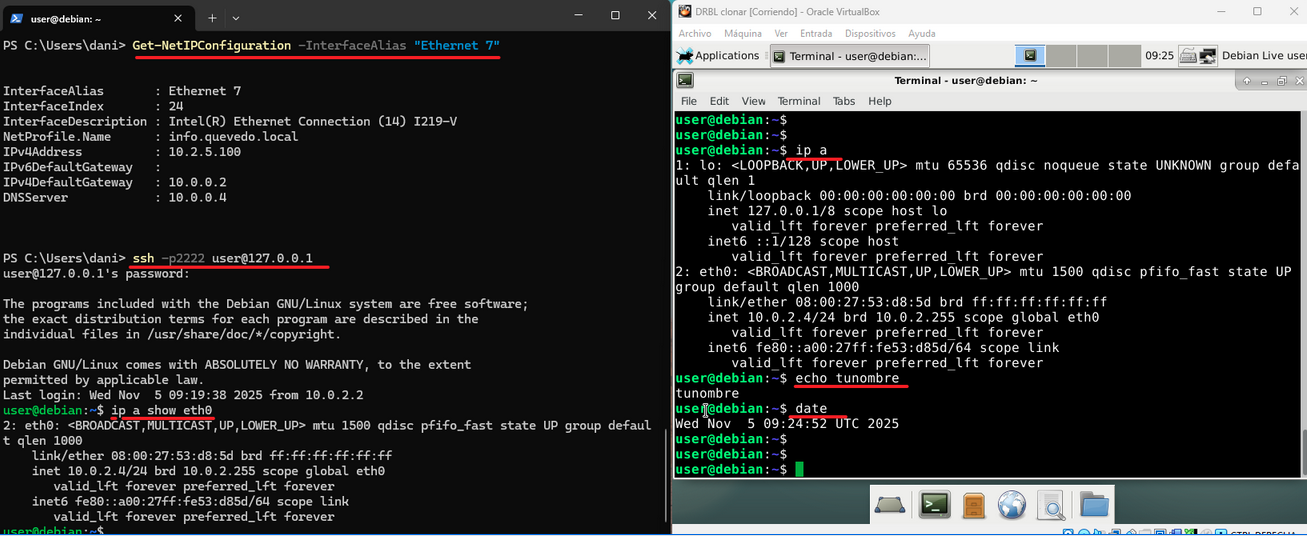The image size is (1307, 537).
Task: Switch to workspace 3 in the Xfce pager
Action: pos(1093,56)
